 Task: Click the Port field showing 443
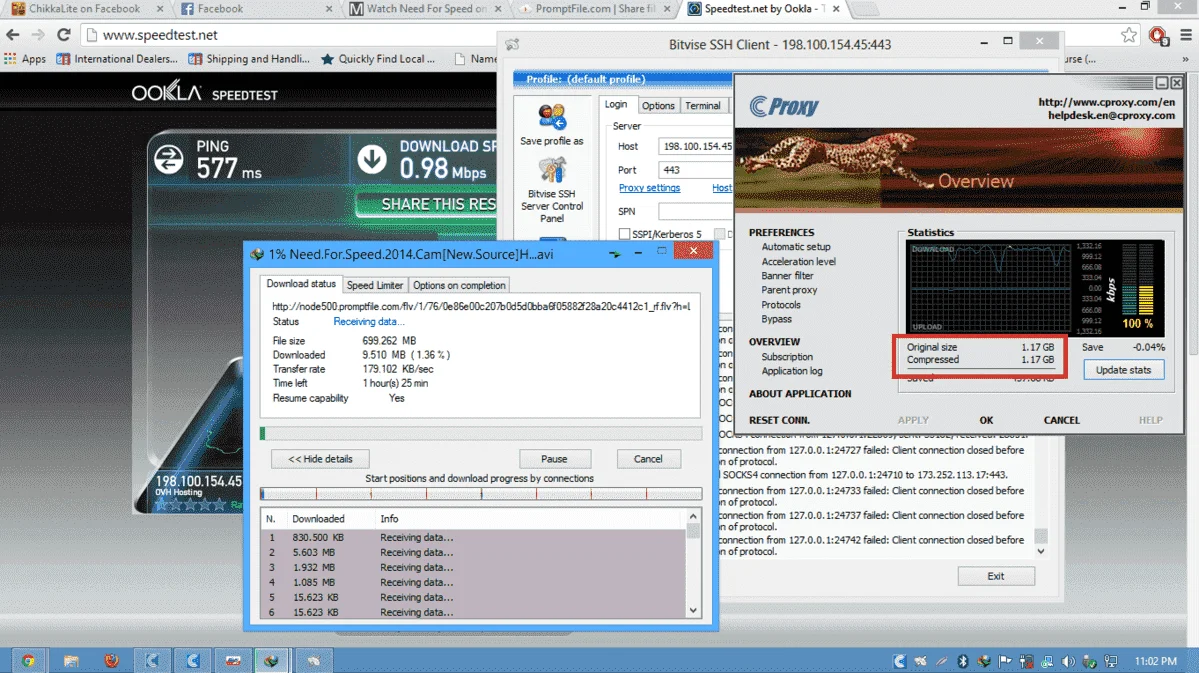695,170
